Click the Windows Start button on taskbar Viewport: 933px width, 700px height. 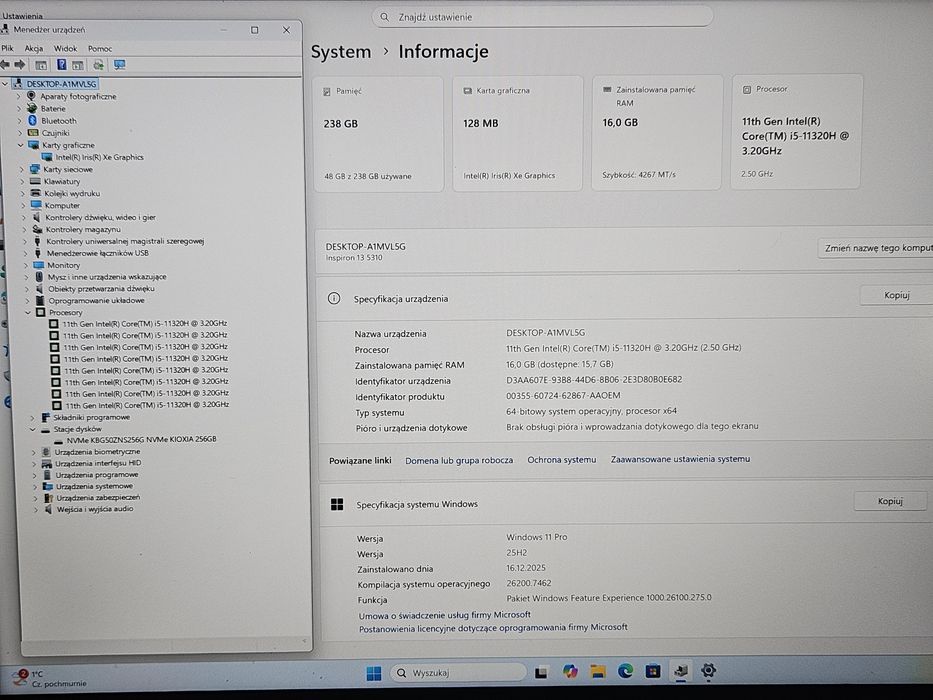pyautogui.click(x=374, y=673)
